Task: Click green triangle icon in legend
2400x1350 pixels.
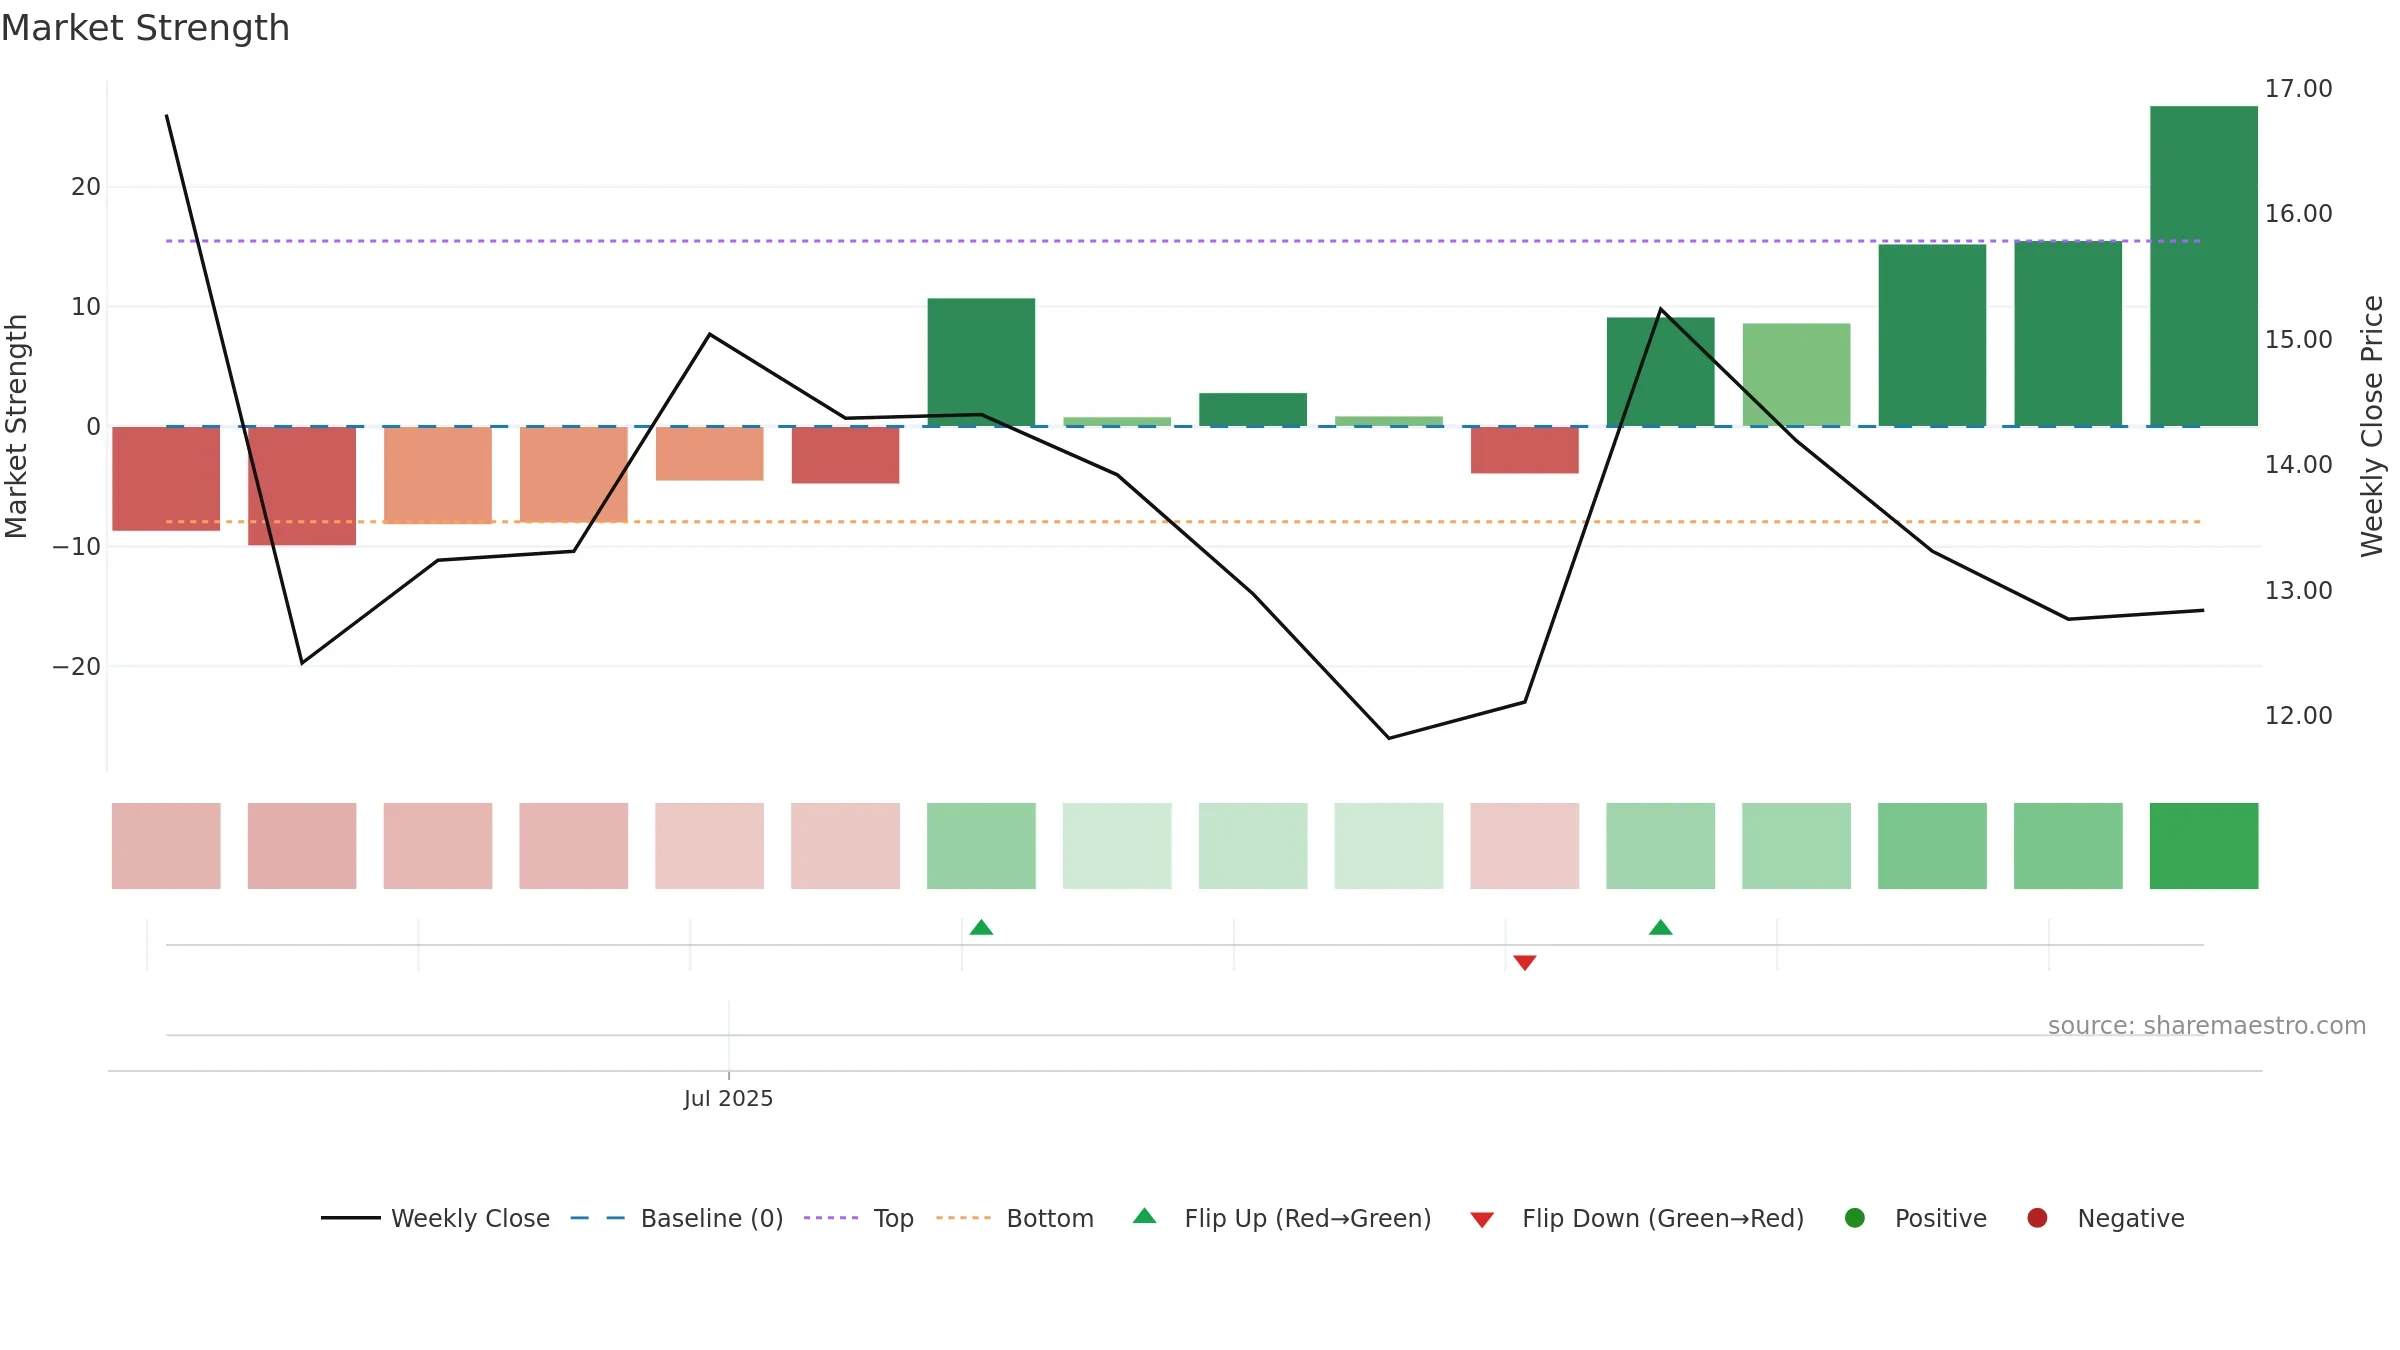Action: click(1145, 1216)
